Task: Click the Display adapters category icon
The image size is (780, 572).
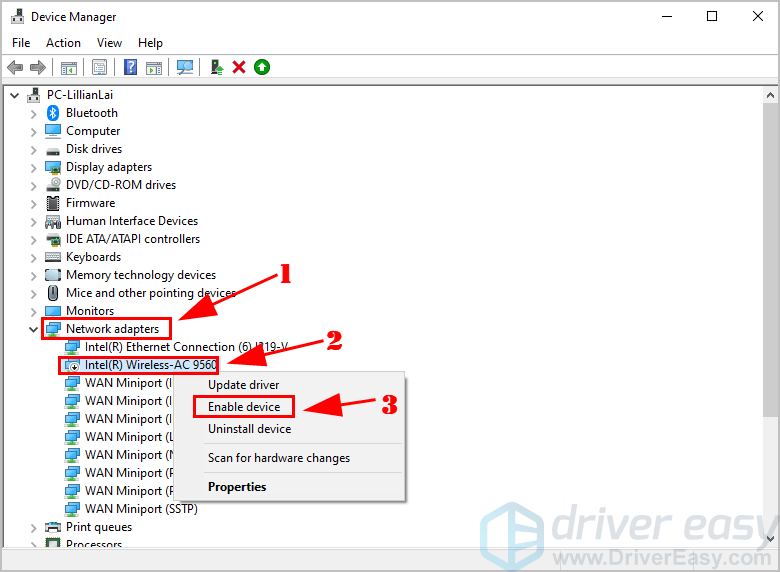Action: (53, 167)
